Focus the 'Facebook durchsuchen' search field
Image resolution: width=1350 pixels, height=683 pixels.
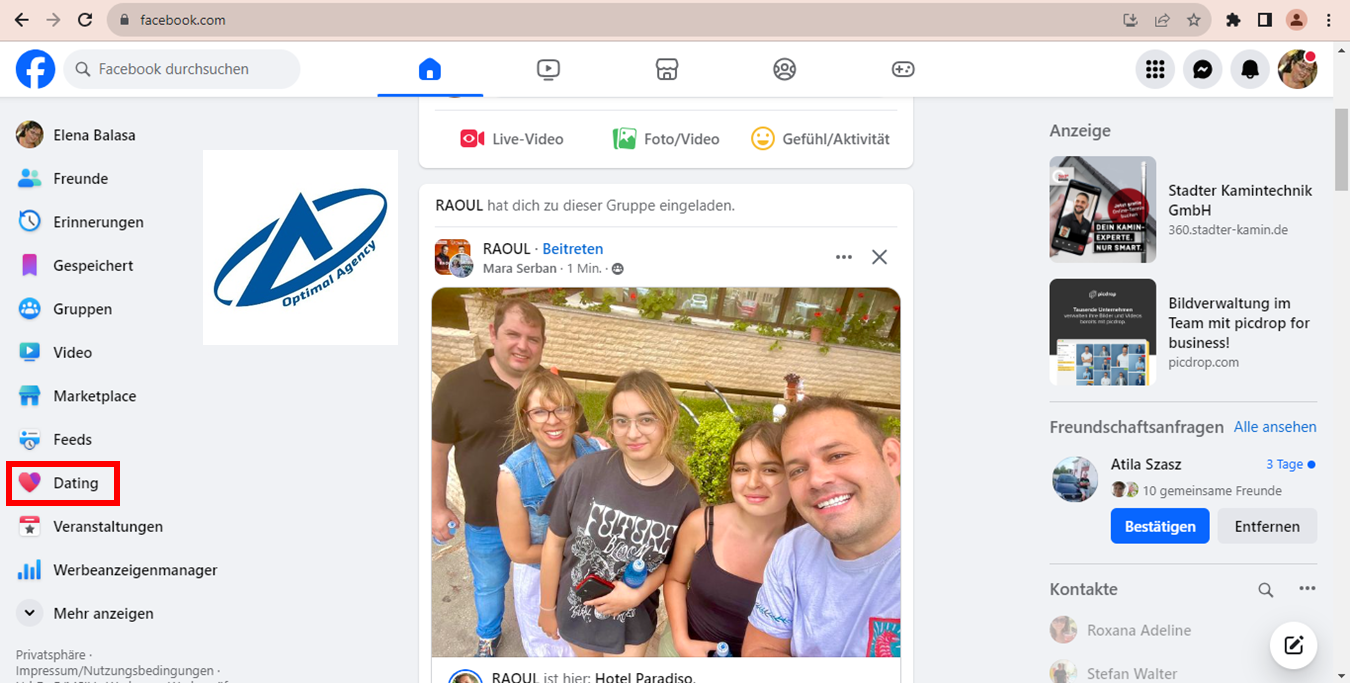(182, 69)
